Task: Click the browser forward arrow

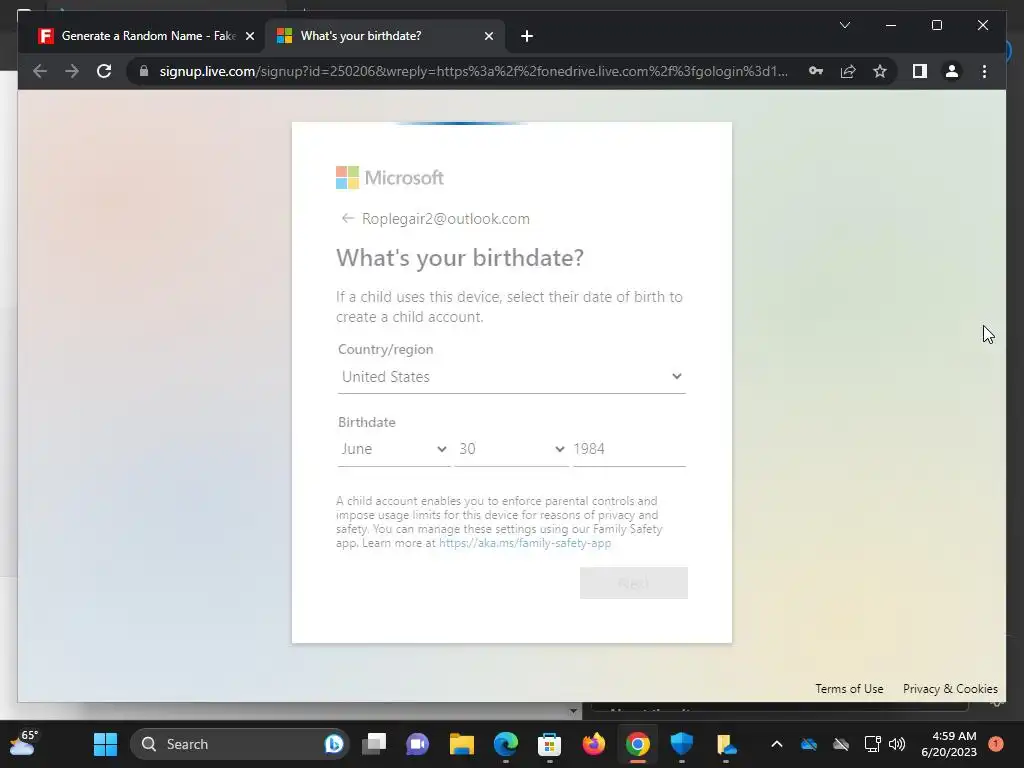Action: [x=72, y=71]
